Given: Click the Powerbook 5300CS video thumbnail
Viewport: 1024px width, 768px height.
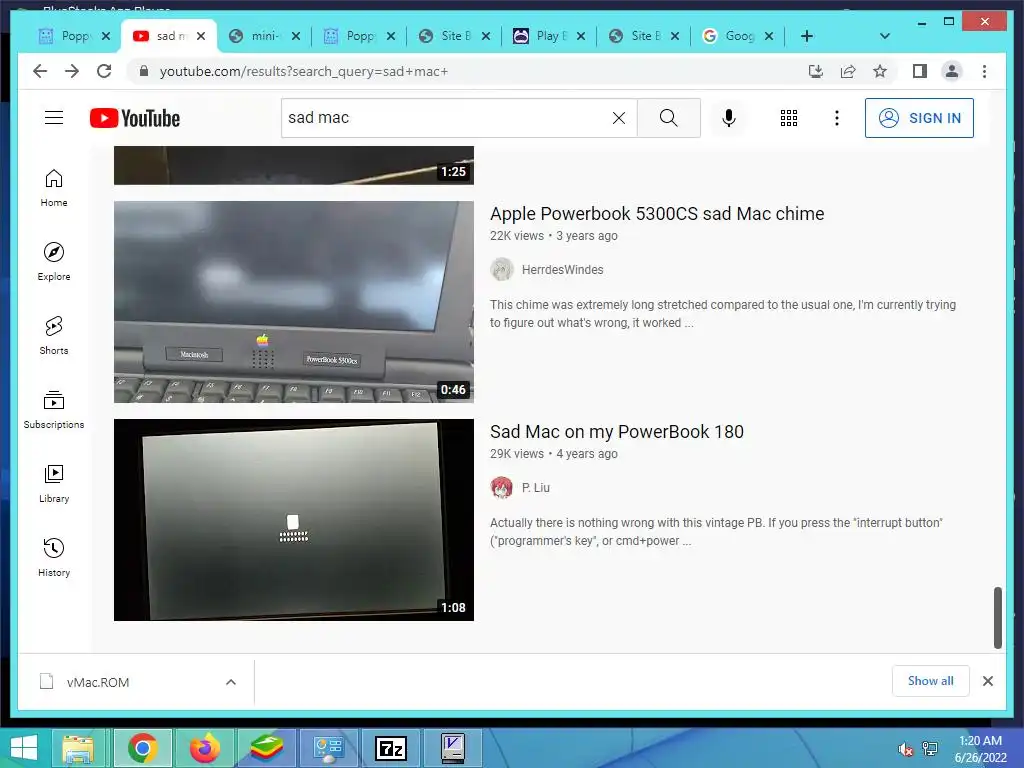Looking at the screenshot, I should click(294, 302).
